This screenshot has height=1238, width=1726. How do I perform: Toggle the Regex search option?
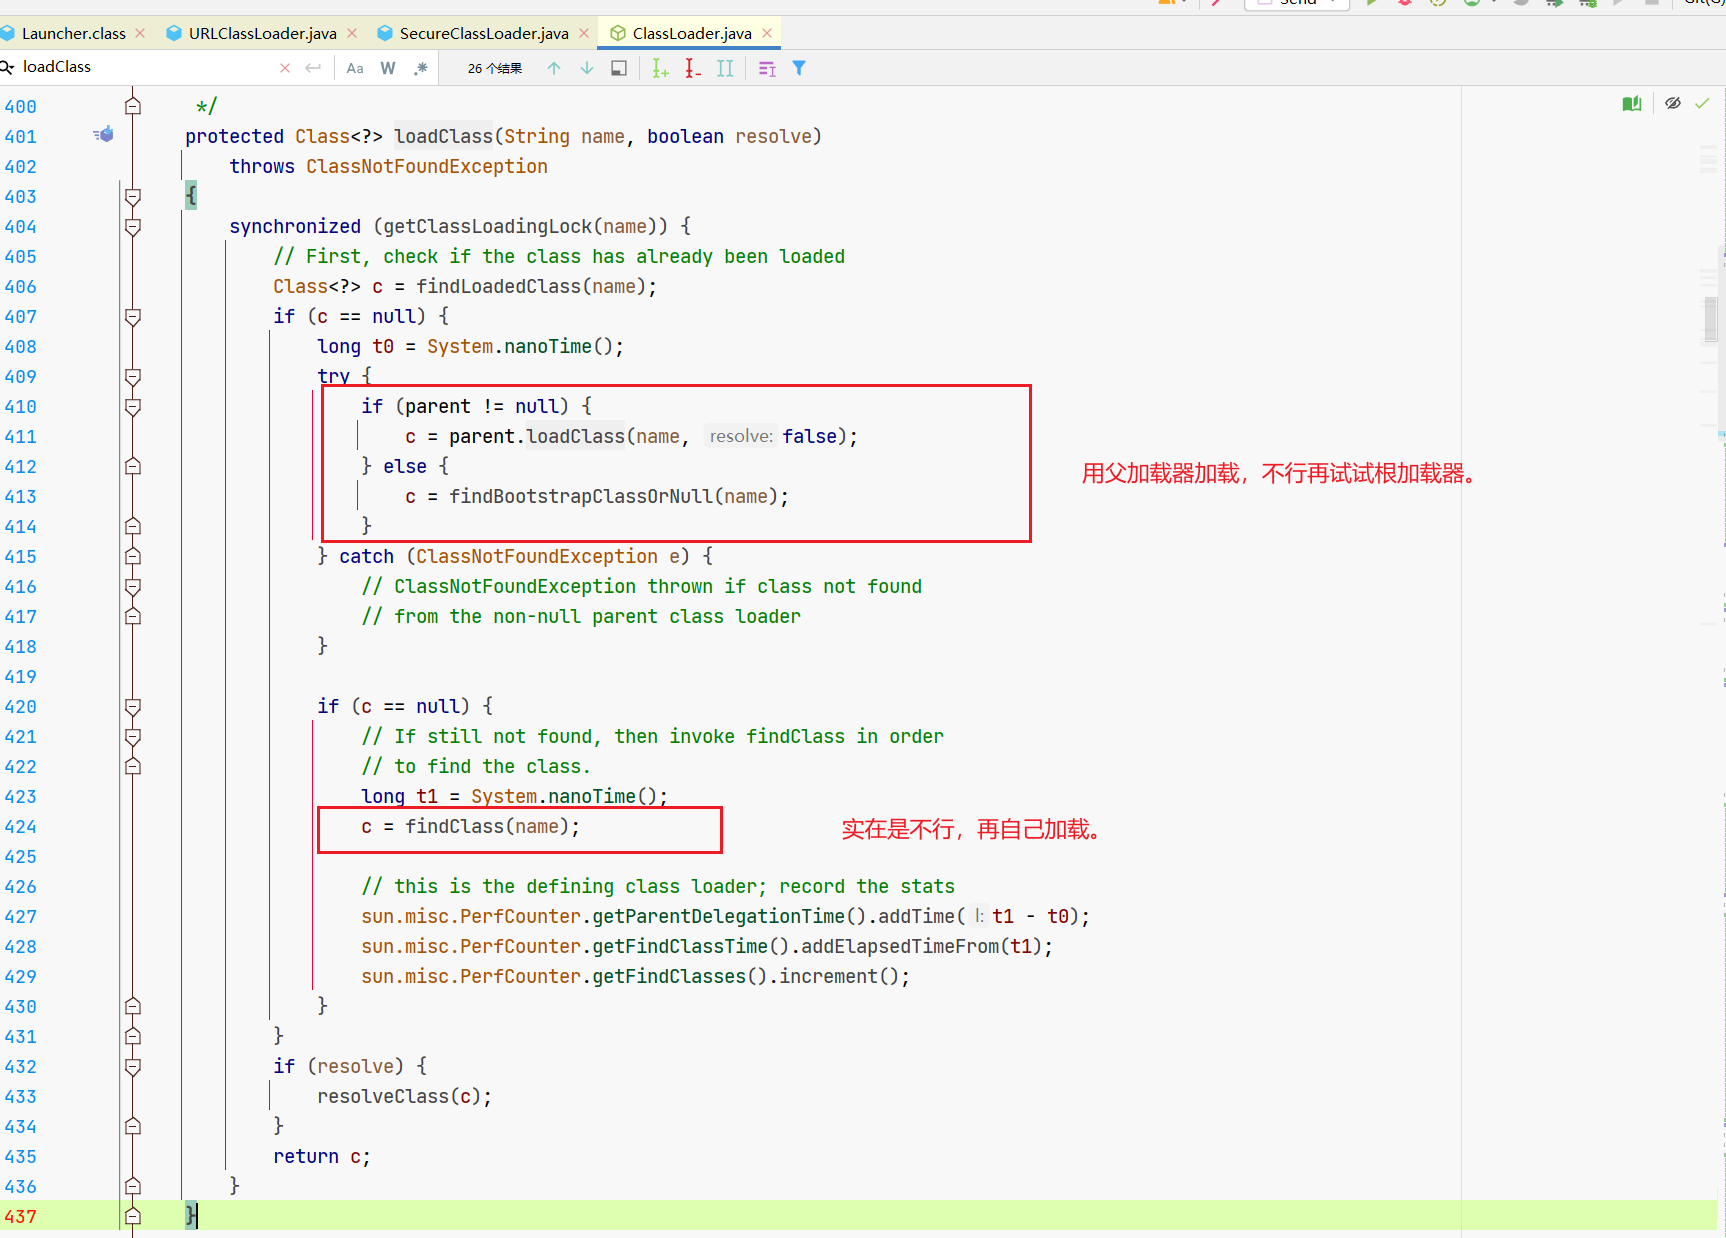[x=421, y=68]
